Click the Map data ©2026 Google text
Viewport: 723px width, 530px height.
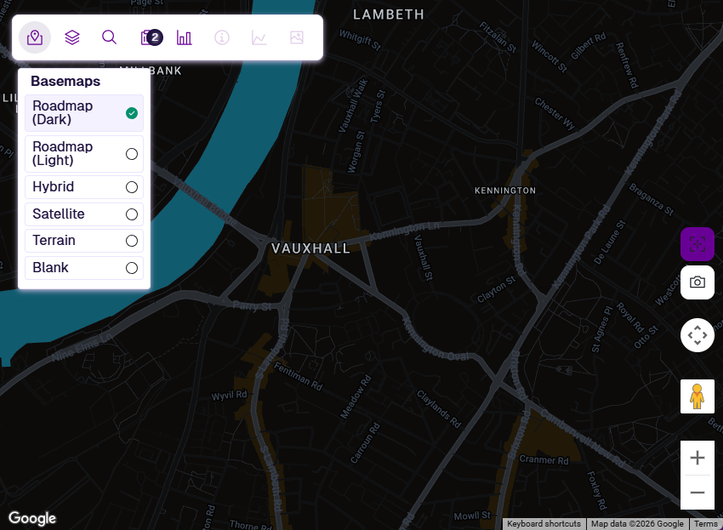637,524
